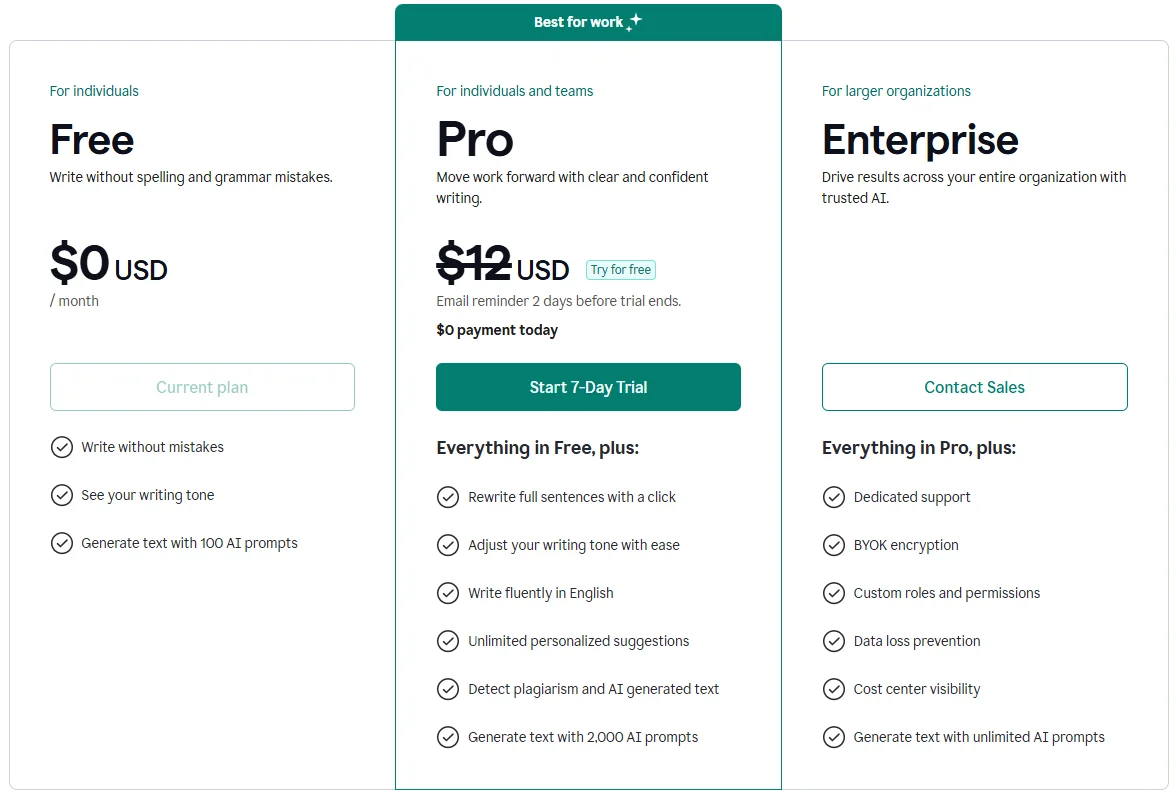Click the sparkle icon in the 'Best for work' banner

pos(632,20)
